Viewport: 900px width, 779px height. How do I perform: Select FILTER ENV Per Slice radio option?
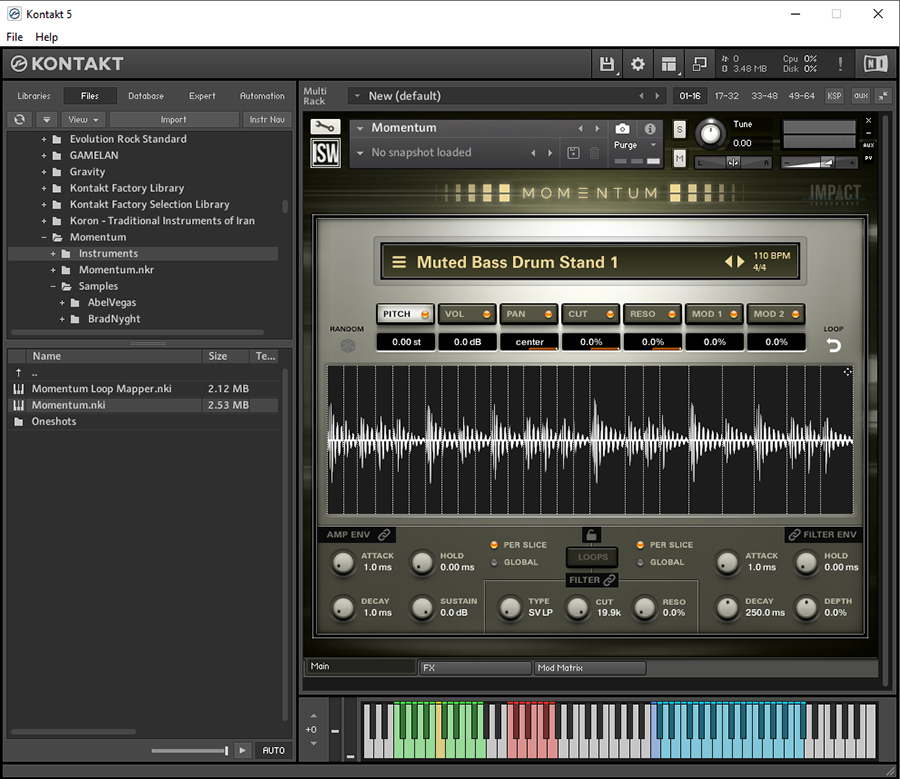click(x=640, y=545)
